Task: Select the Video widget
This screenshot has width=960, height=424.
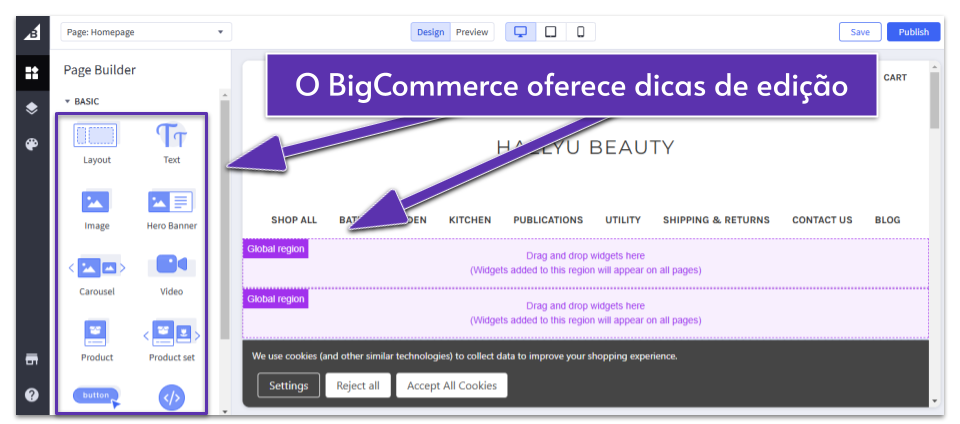Action: [172, 276]
